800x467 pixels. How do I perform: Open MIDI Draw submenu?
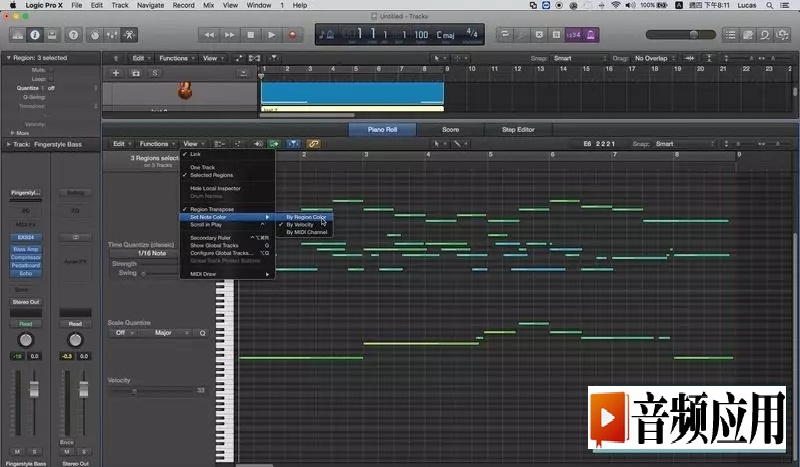pos(228,274)
